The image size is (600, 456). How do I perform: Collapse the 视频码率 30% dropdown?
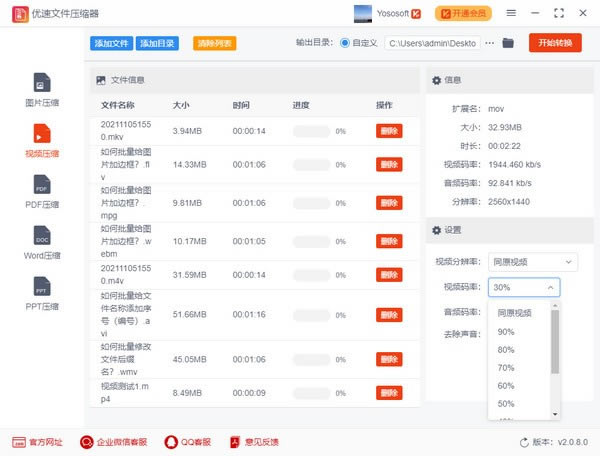(524, 287)
